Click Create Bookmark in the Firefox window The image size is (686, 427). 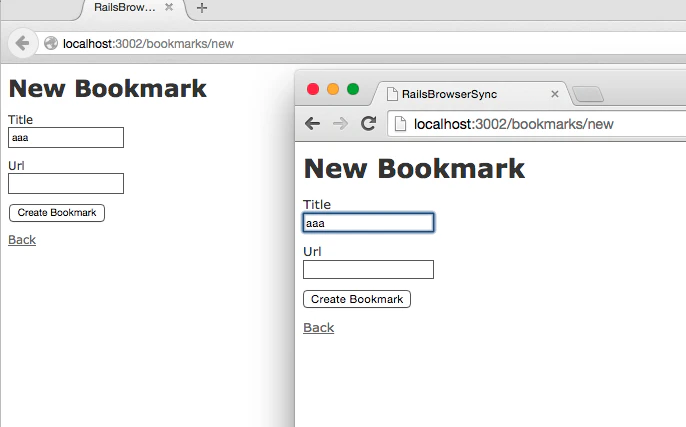[x=57, y=213]
